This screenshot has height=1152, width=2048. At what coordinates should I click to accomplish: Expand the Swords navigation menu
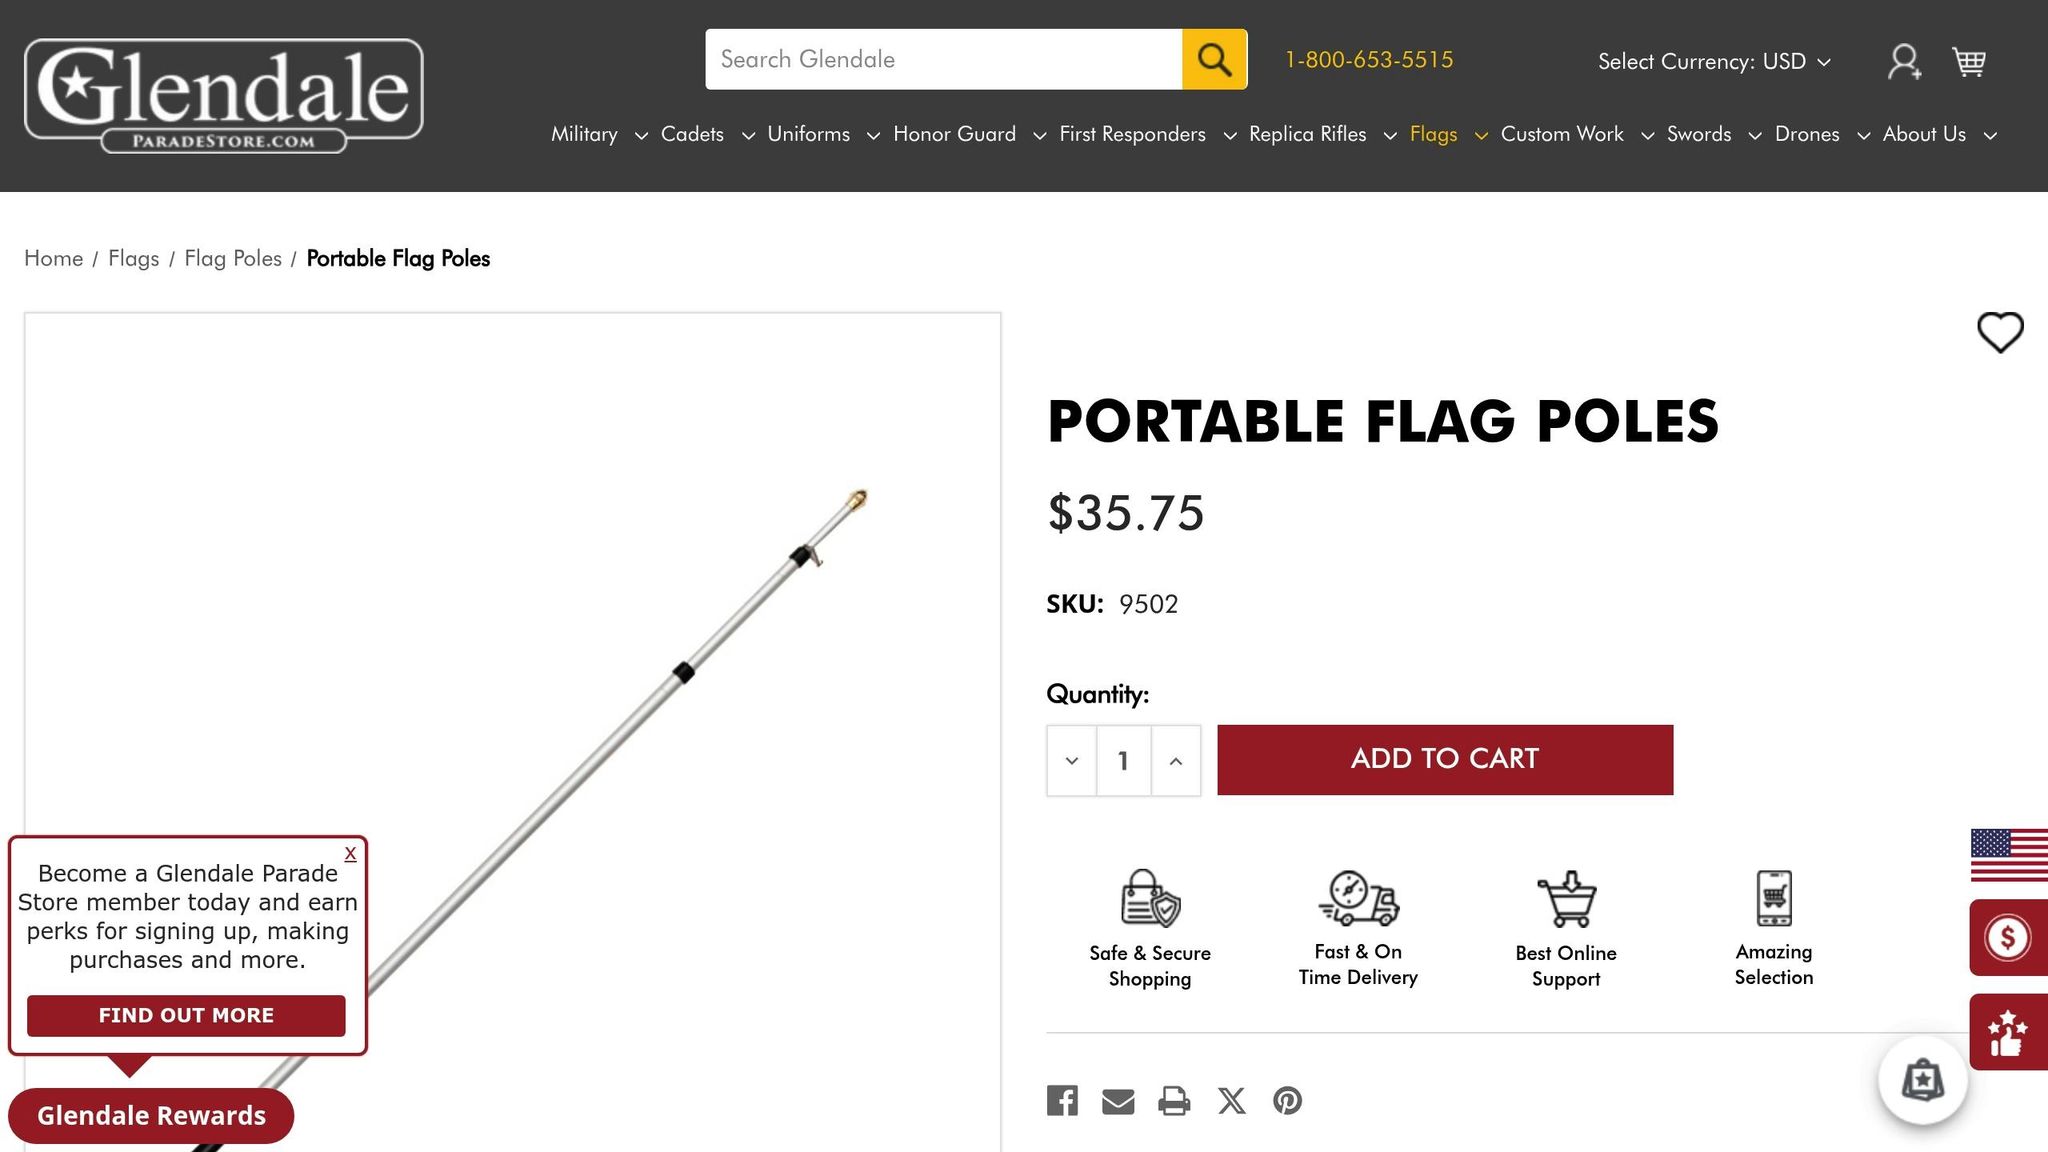click(1713, 135)
